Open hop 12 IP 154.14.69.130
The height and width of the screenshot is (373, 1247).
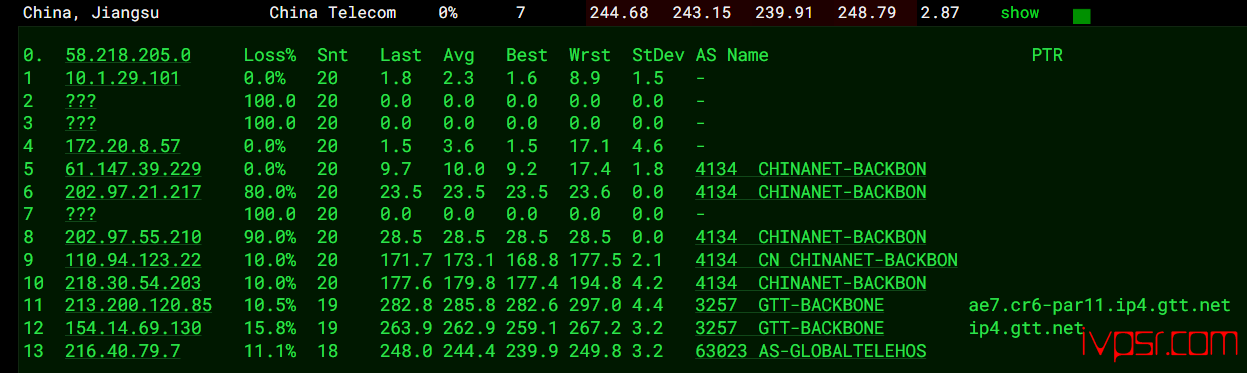point(133,328)
